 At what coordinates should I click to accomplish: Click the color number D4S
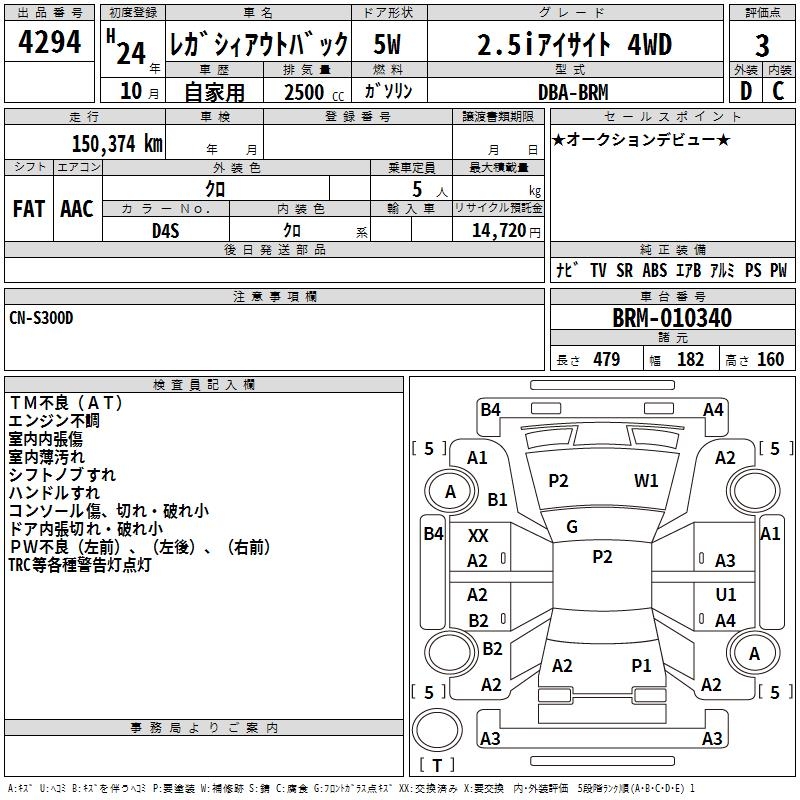point(166,231)
